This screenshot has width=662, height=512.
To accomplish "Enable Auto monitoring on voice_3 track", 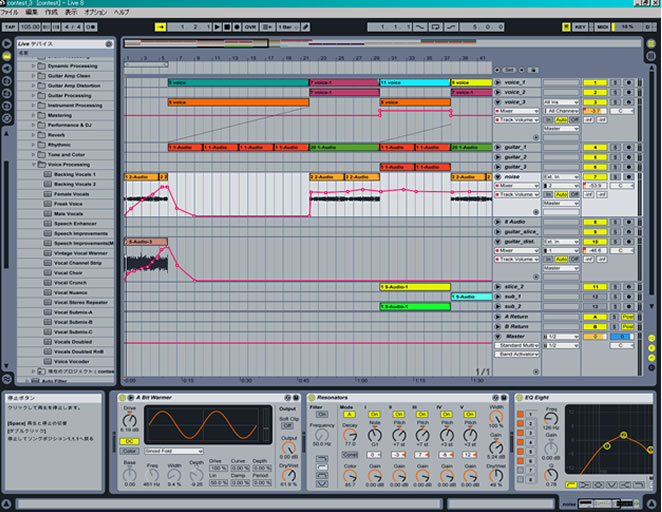I will click(561, 120).
